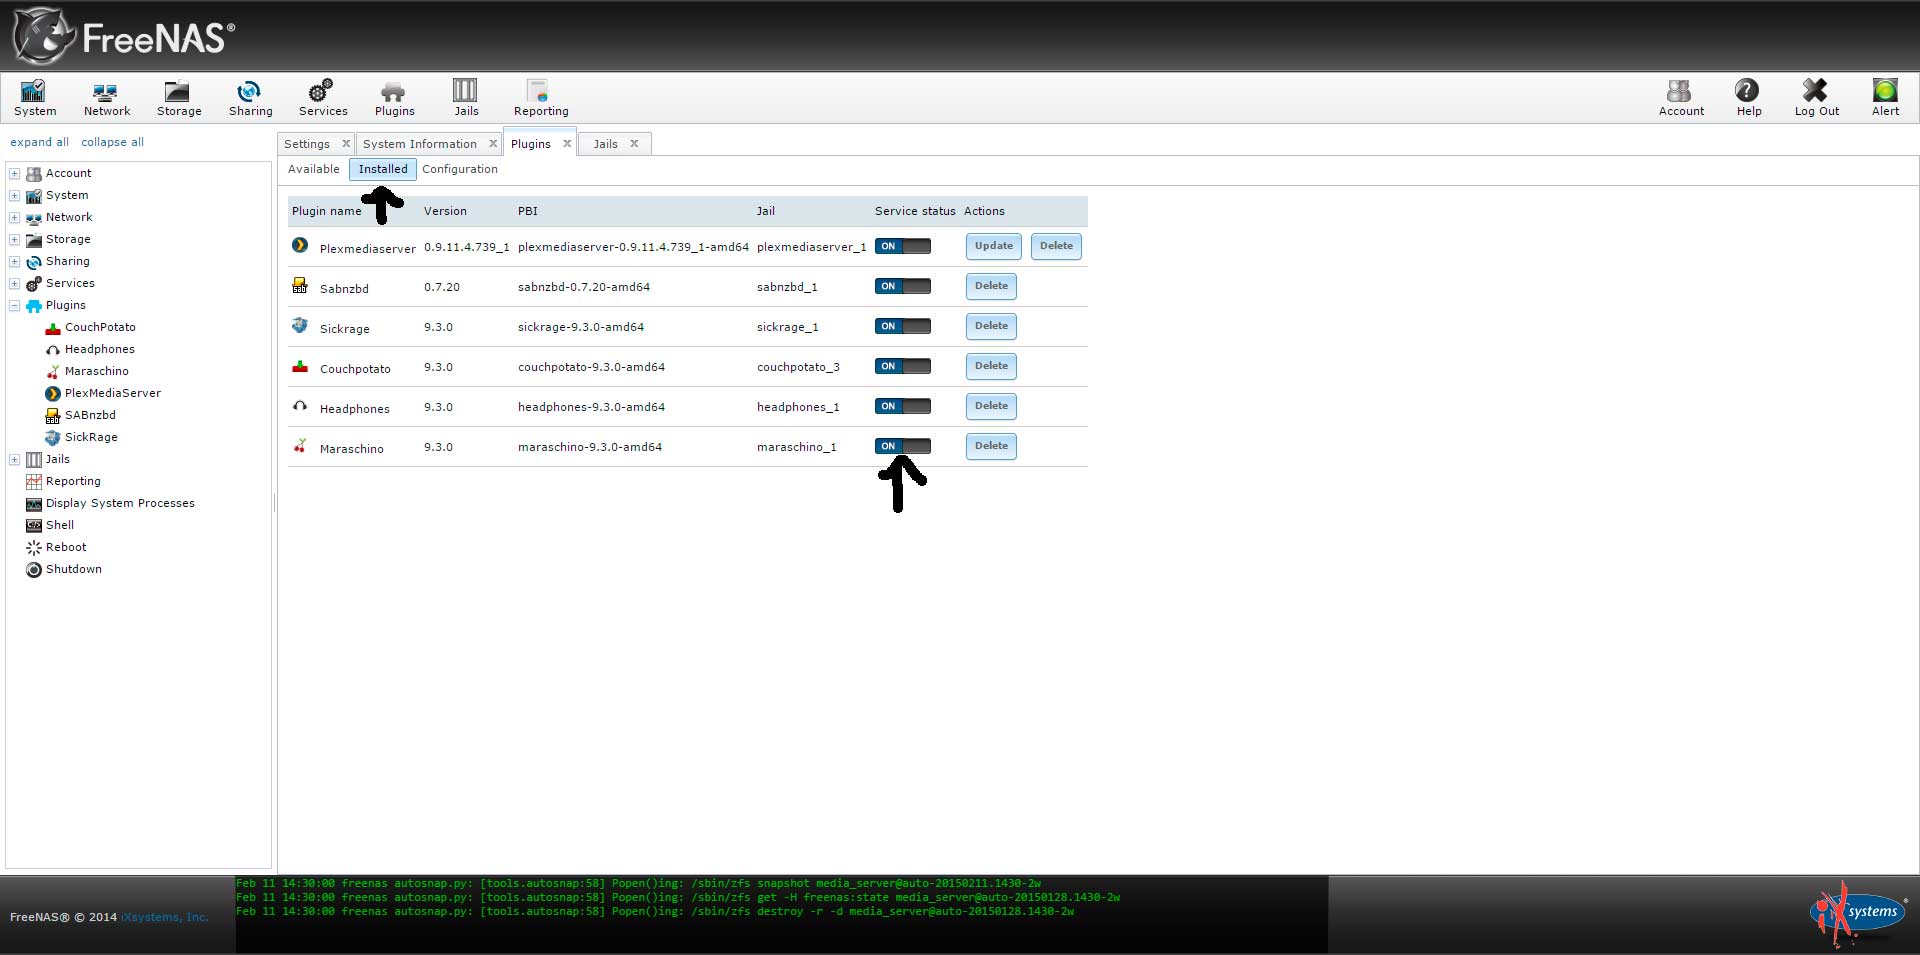This screenshot has width=1920, height=955.
Task: Show the Available plugins sub-tab
Action: [314, 169]
